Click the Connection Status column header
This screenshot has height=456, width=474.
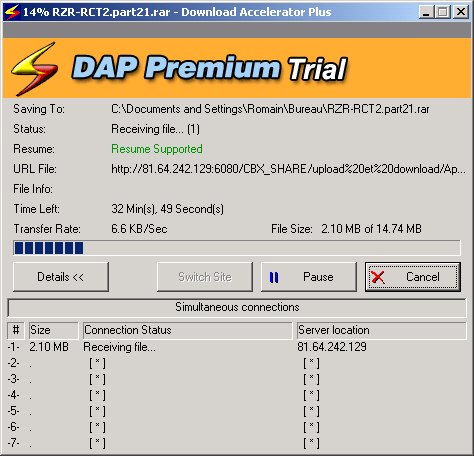pos(188,330)
